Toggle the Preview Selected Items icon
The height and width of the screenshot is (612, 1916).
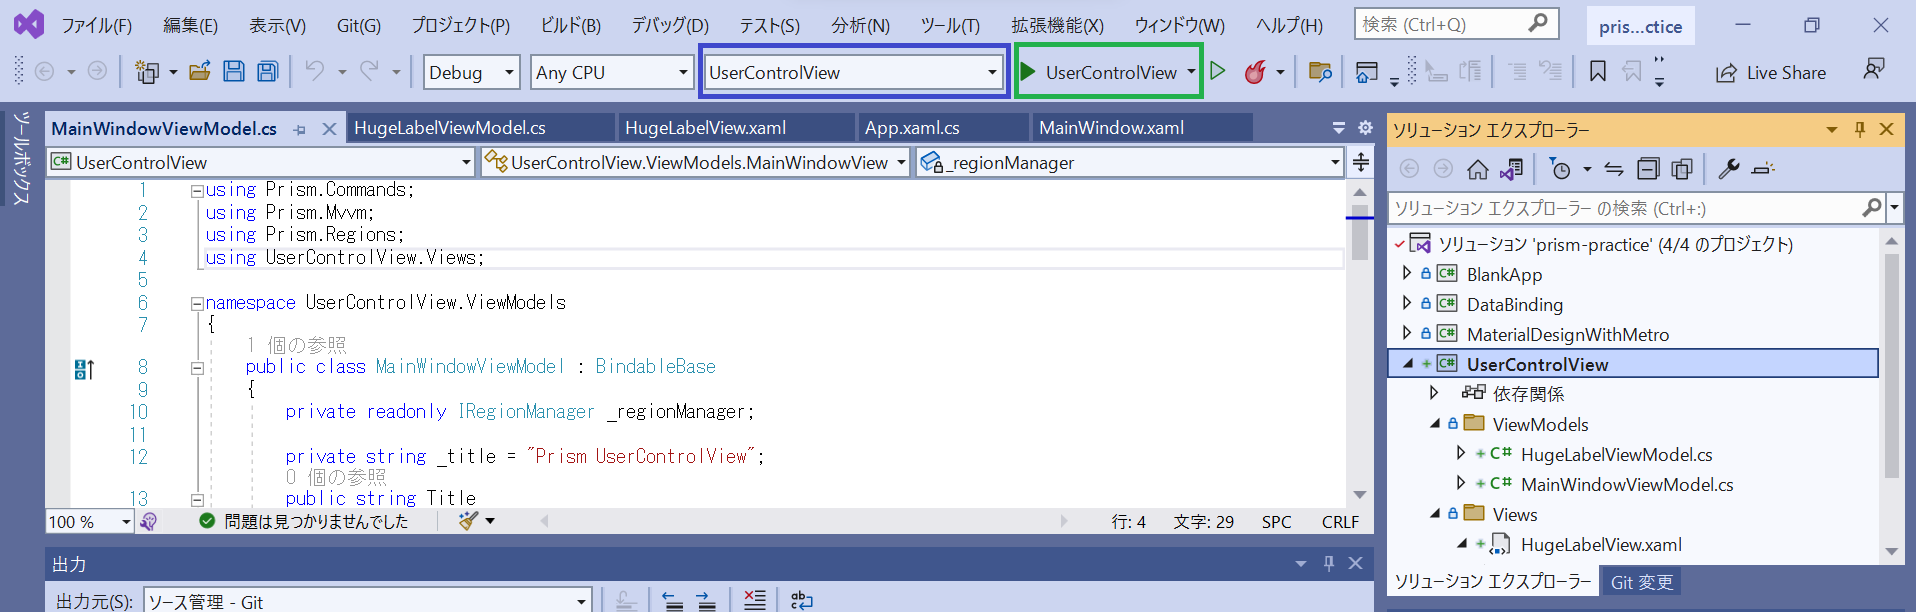(x=1763, y=169)
